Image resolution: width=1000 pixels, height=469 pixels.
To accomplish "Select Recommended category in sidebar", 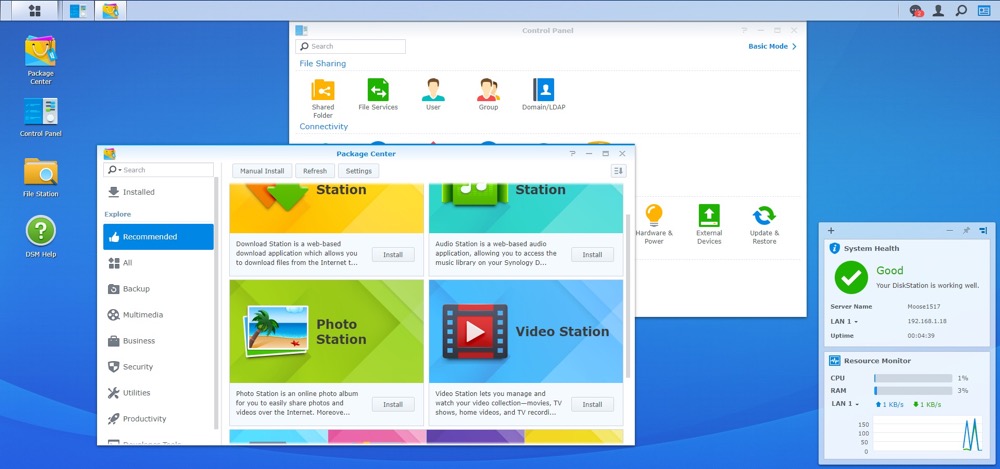I will pos(158,237).
